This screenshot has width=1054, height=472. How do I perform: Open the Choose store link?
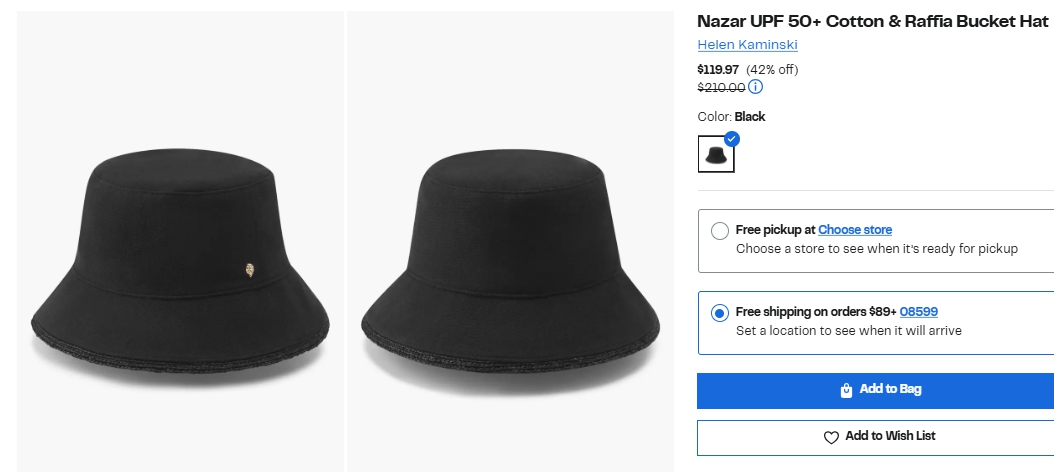click(855, 230)
